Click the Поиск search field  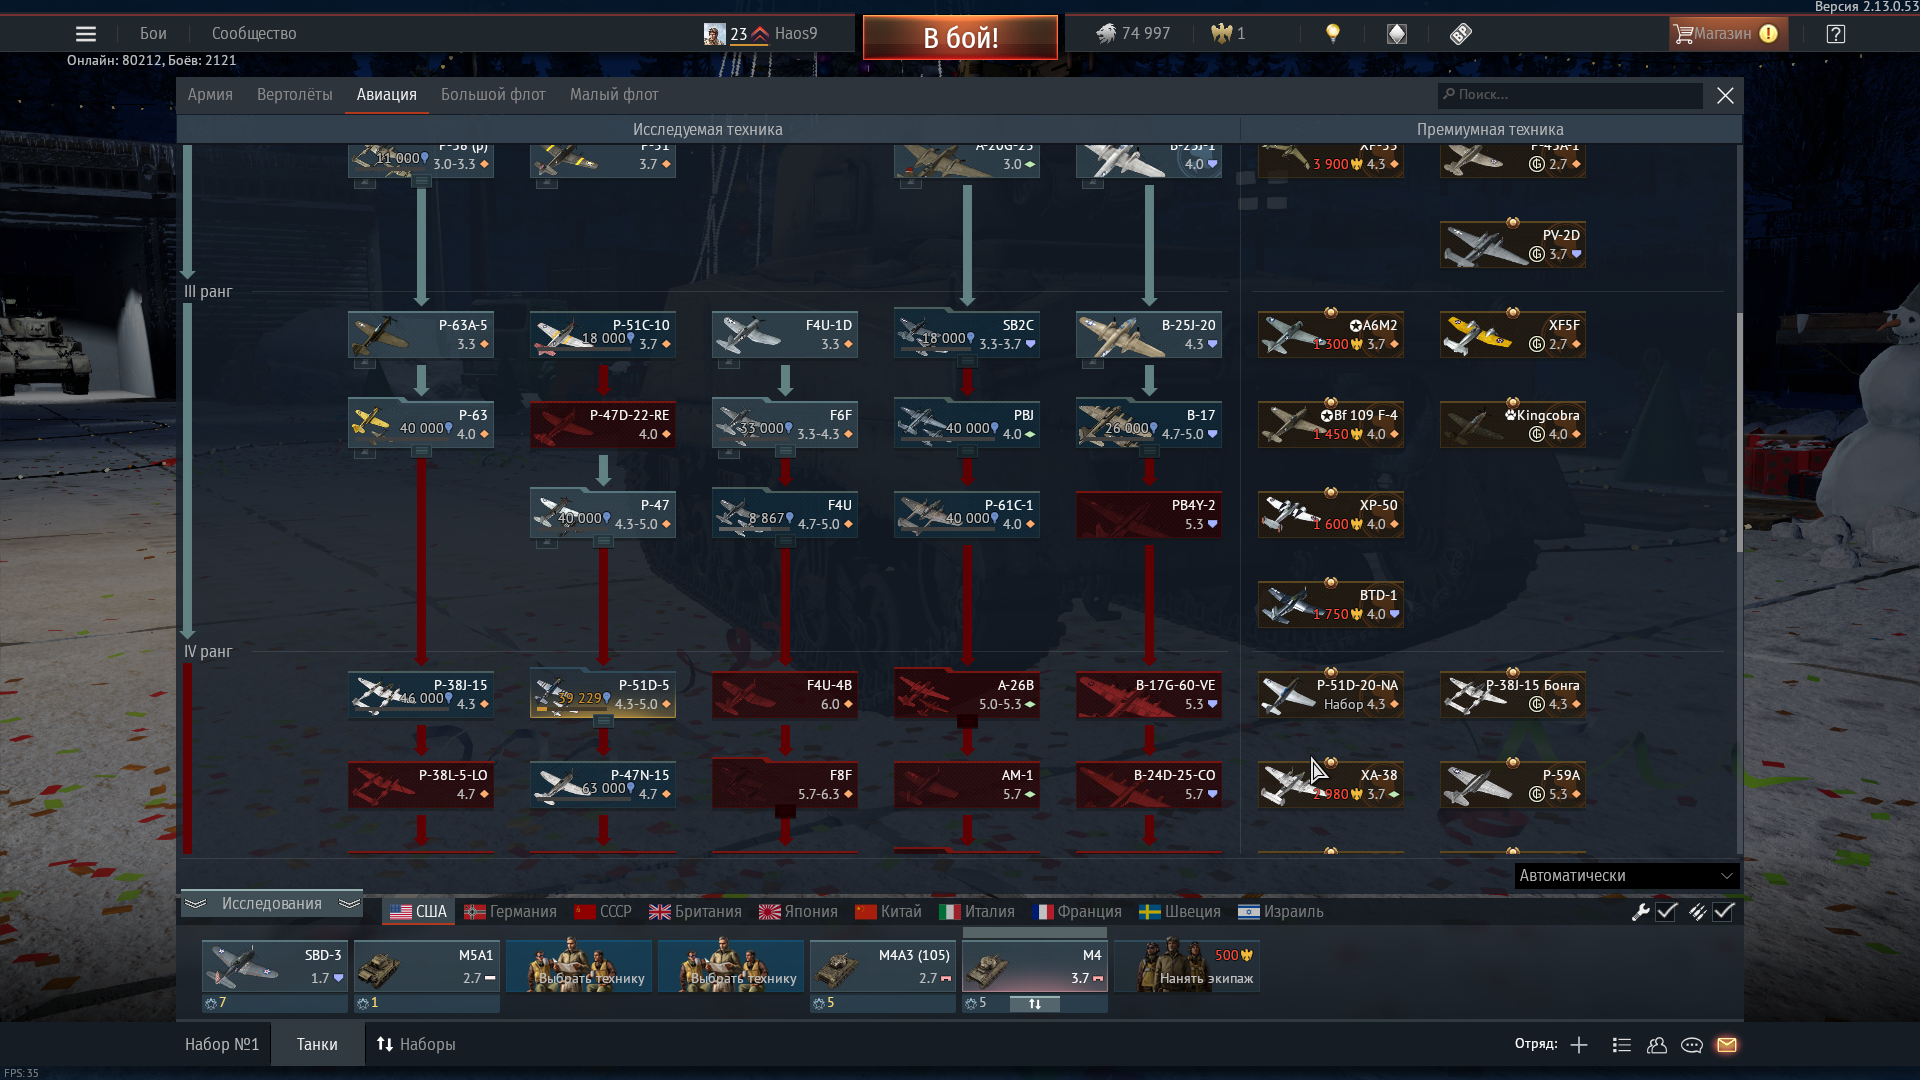(x=1570, y=95)
